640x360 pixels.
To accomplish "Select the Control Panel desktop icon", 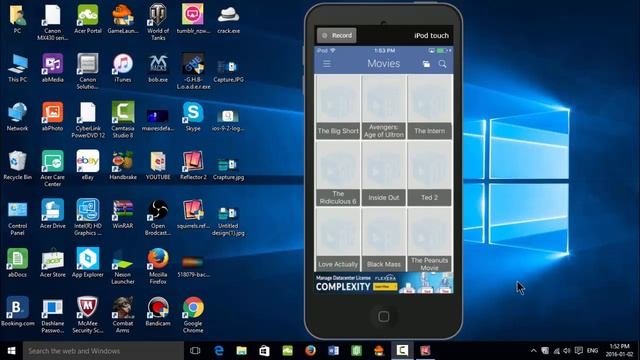I will point(17,217).
